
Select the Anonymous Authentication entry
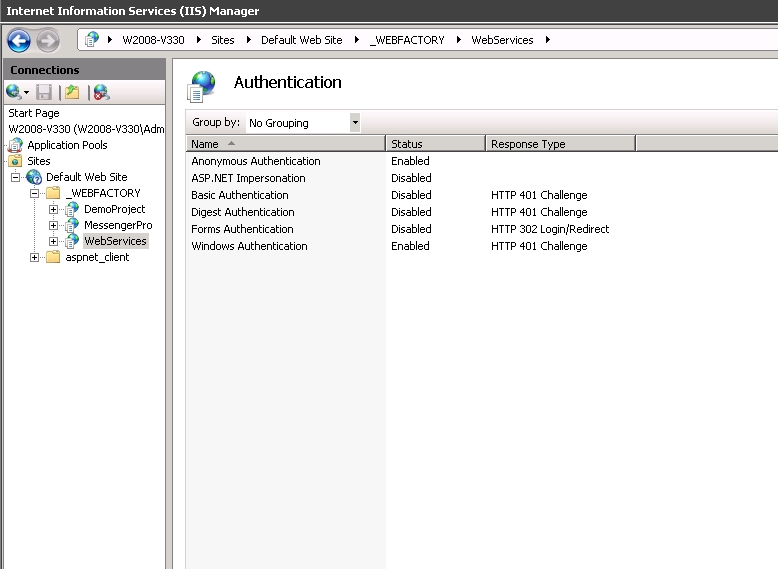[x=255, y=161]
